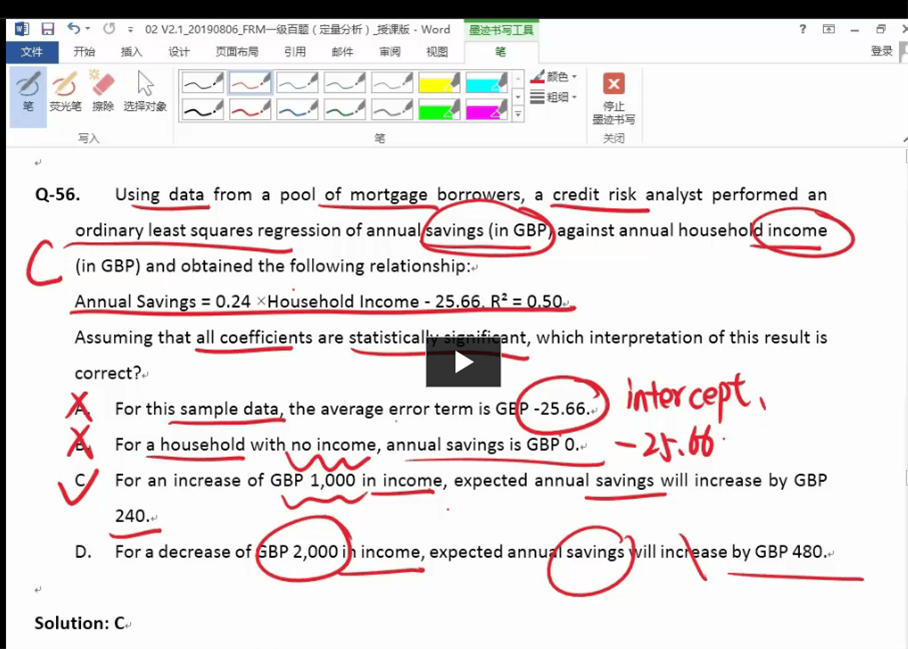Image resolution: width=908 pixels, height=649 pixels.
Task: Choose the Eraser (擦除) tool
Action: point(103,92)
